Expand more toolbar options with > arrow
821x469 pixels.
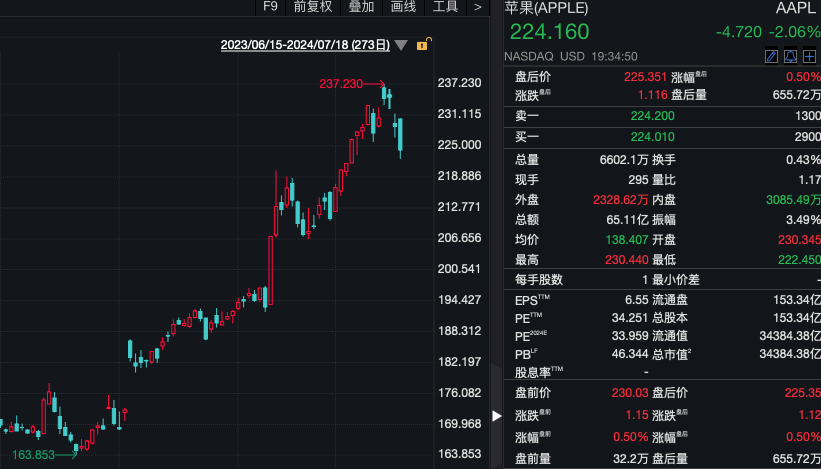pyautogui.click(x=478, y=7)
